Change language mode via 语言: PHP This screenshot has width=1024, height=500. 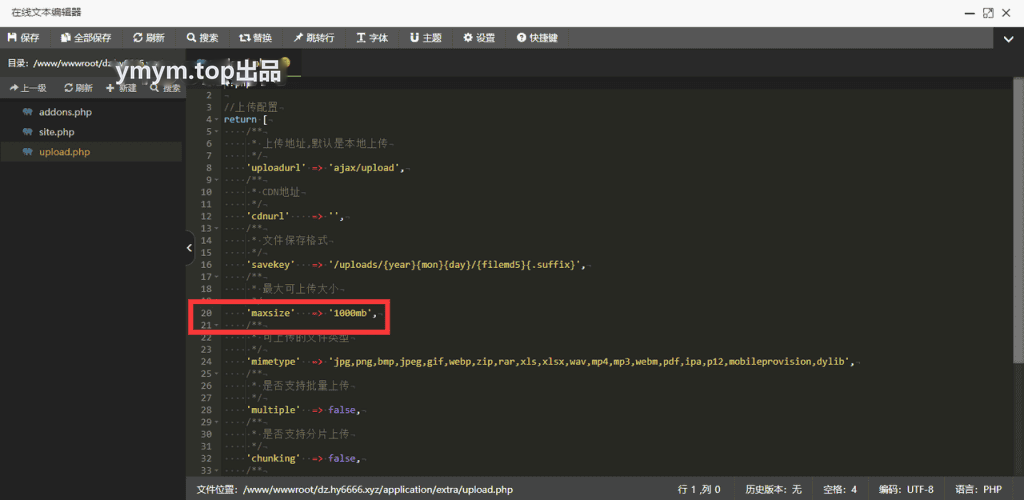coord(978,490)
